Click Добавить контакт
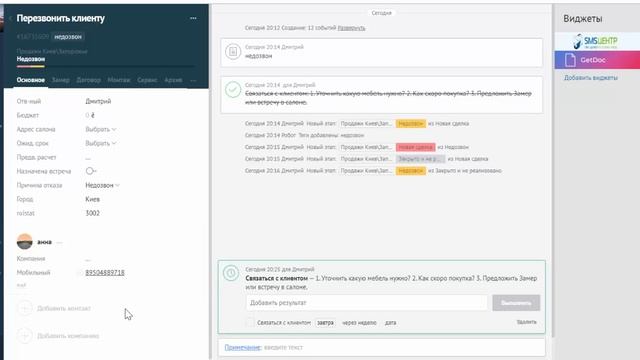Viewport: 640px width, 360px height. (x=64, y=308)
